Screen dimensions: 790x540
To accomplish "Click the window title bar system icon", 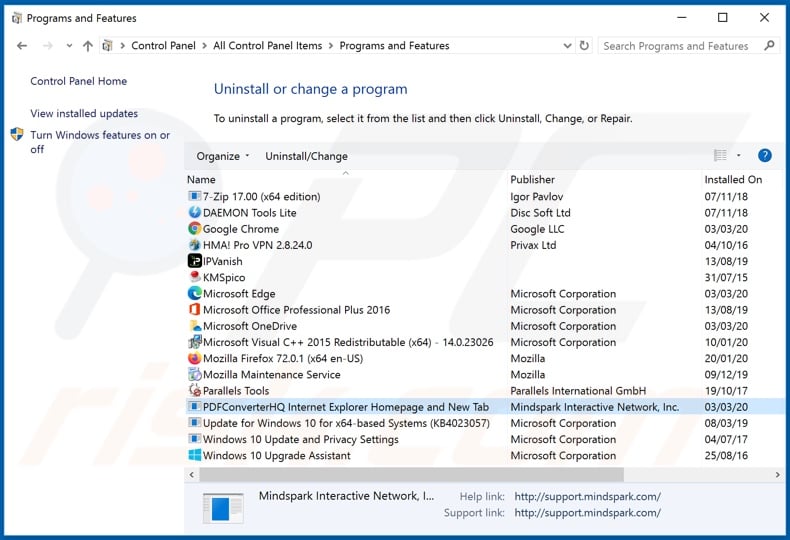I will point(17,18).
